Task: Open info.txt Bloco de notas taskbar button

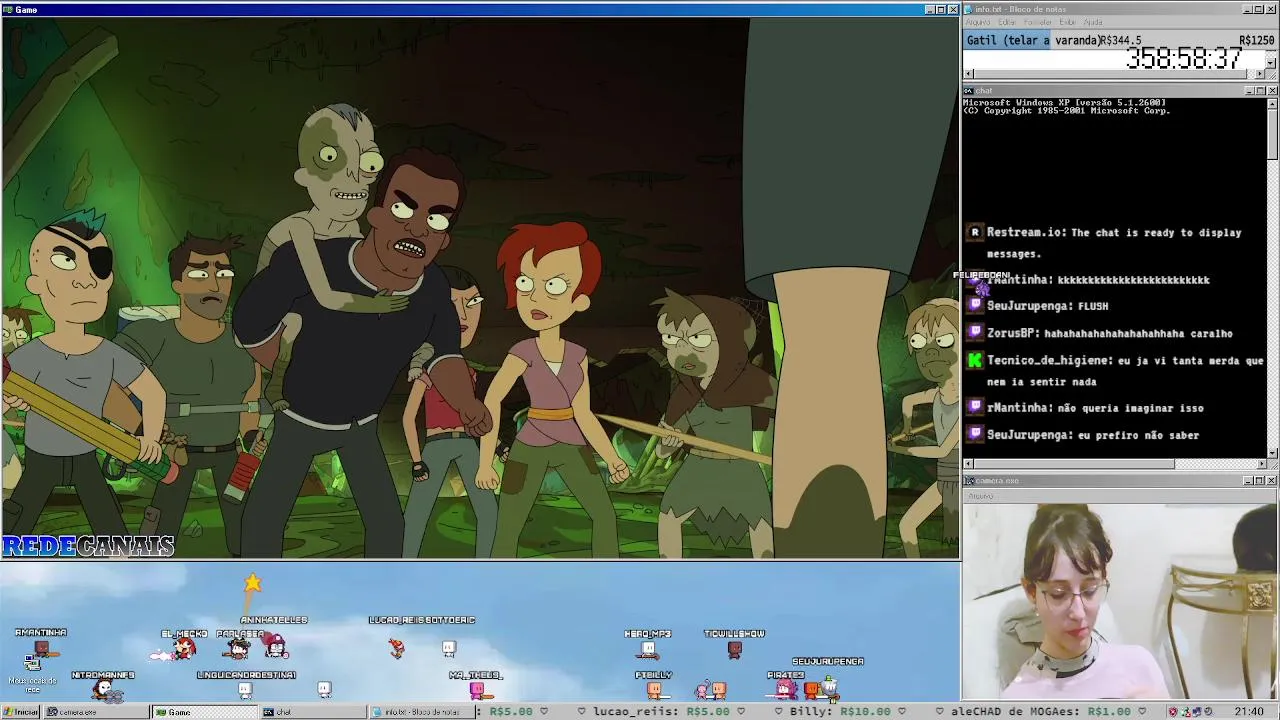Action: click(x=420, y=712)
